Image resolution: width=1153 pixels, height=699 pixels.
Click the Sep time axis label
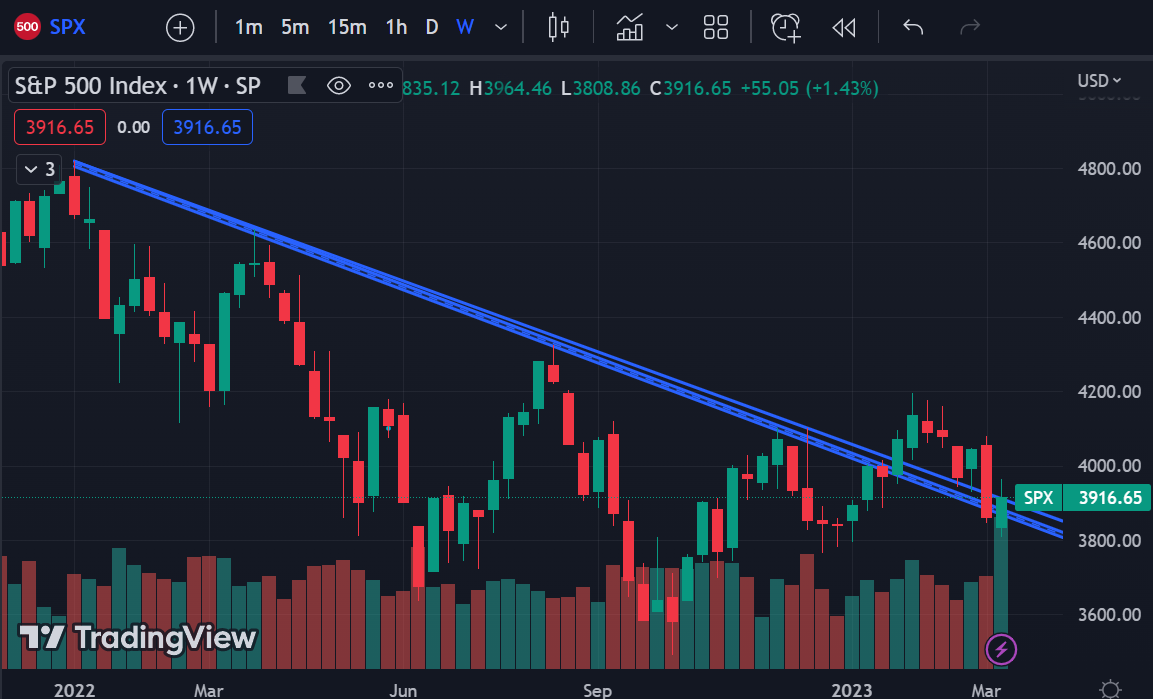(x=597, y=690)
